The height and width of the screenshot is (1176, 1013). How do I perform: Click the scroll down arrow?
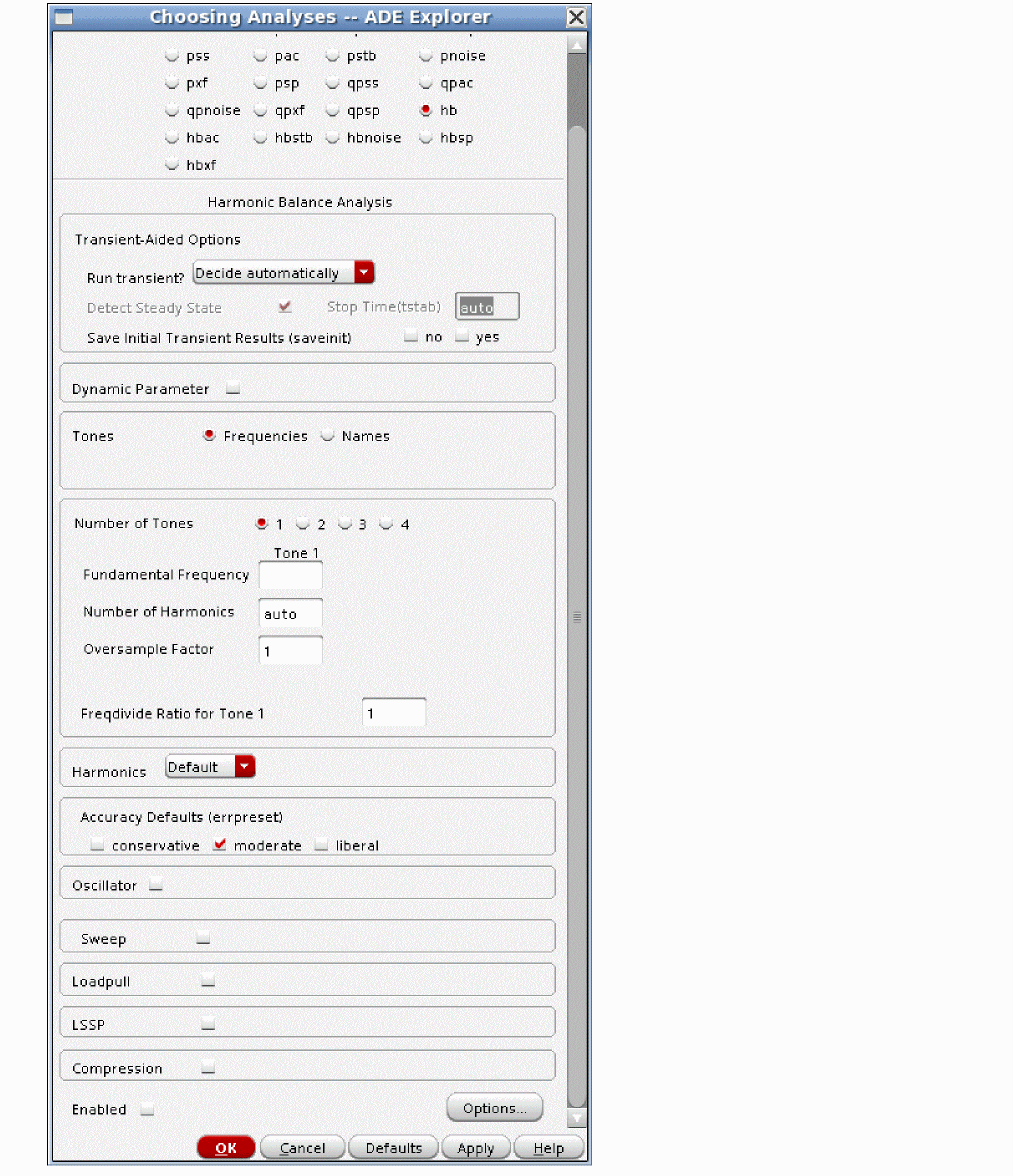coord(577,1118)
